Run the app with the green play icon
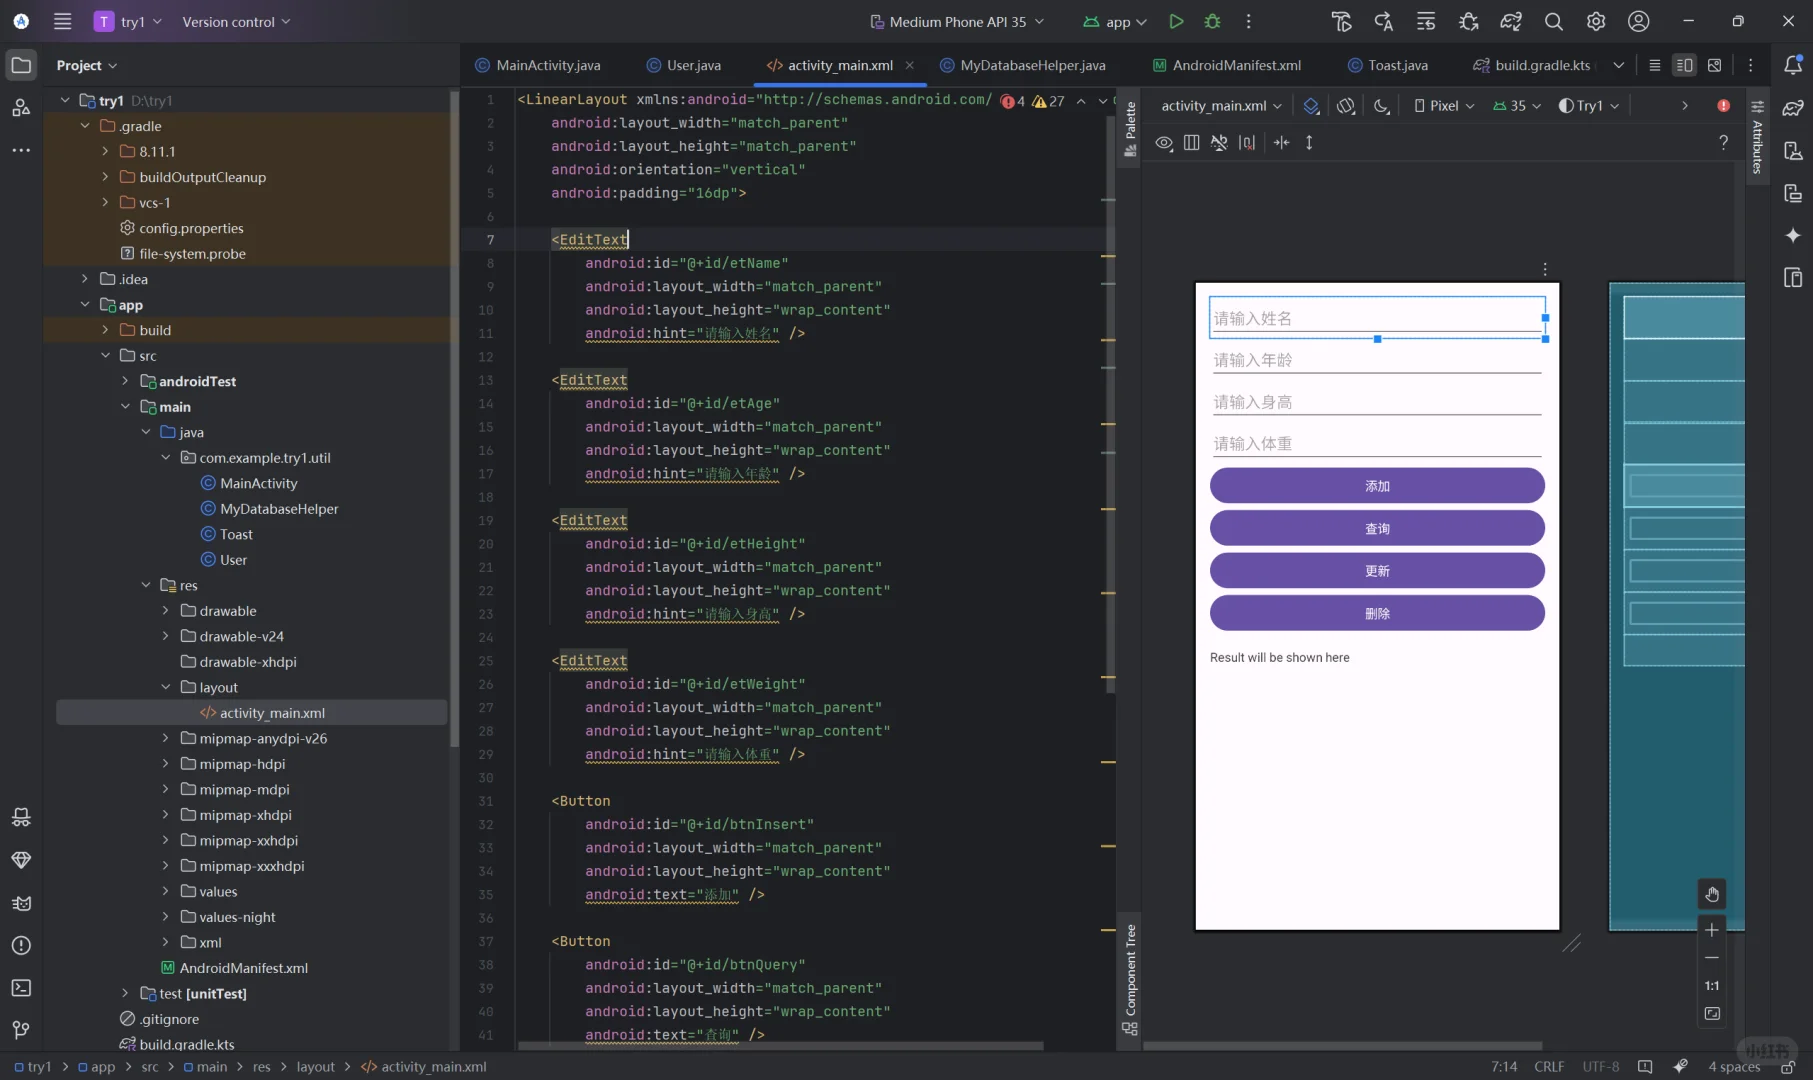The image size is (1813, 1080). [x=1176, y=21]
